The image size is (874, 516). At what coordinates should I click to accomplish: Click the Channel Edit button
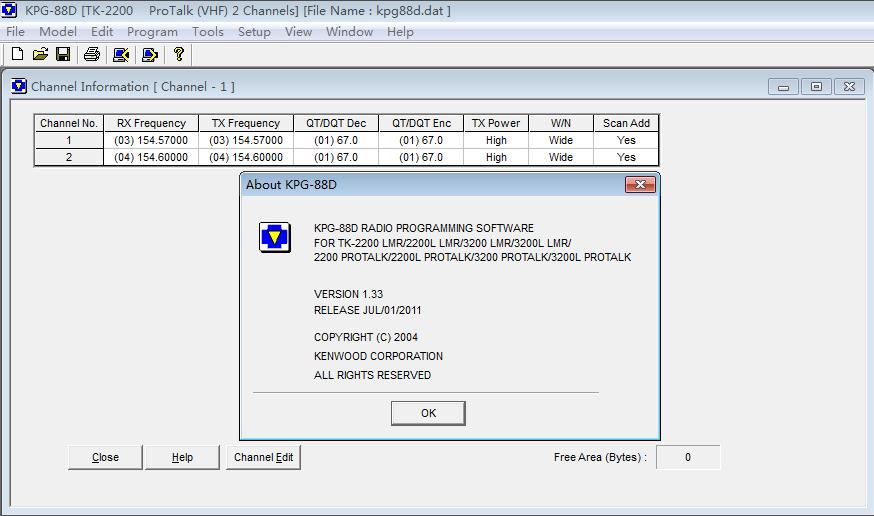click(264, 457)
